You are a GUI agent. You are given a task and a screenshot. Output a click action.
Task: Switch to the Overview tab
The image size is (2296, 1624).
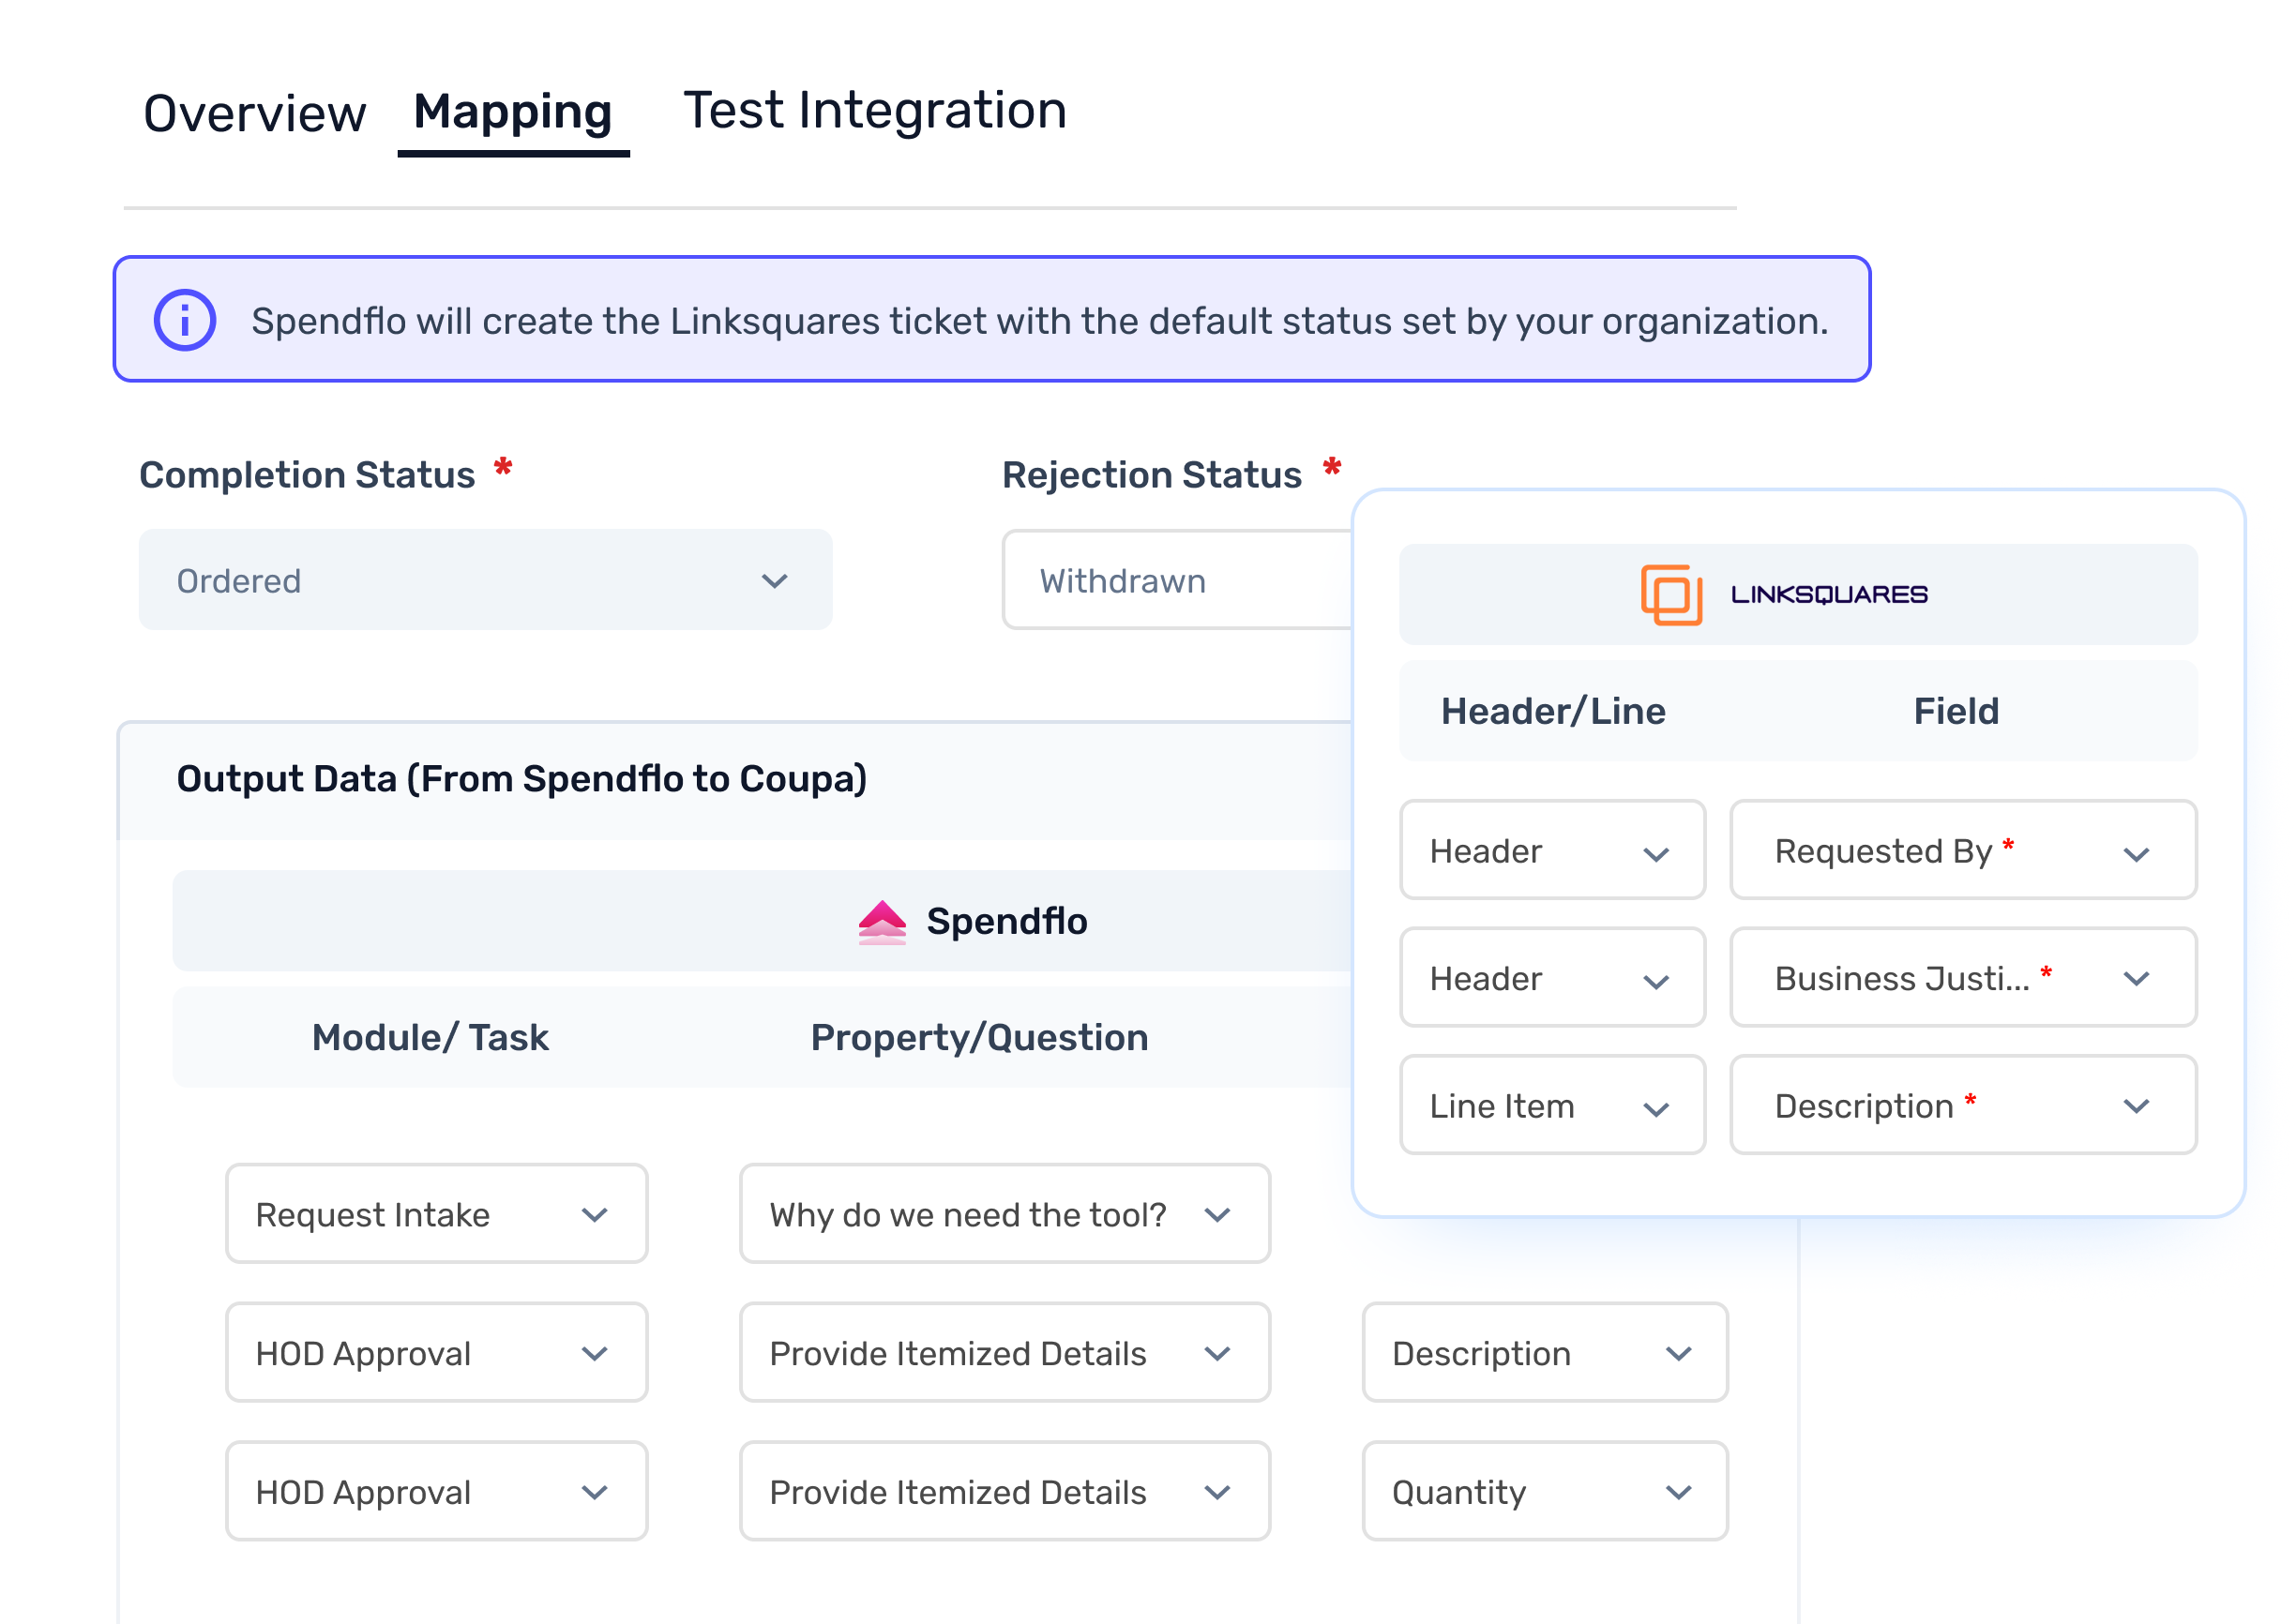click(x=254, y=113)
